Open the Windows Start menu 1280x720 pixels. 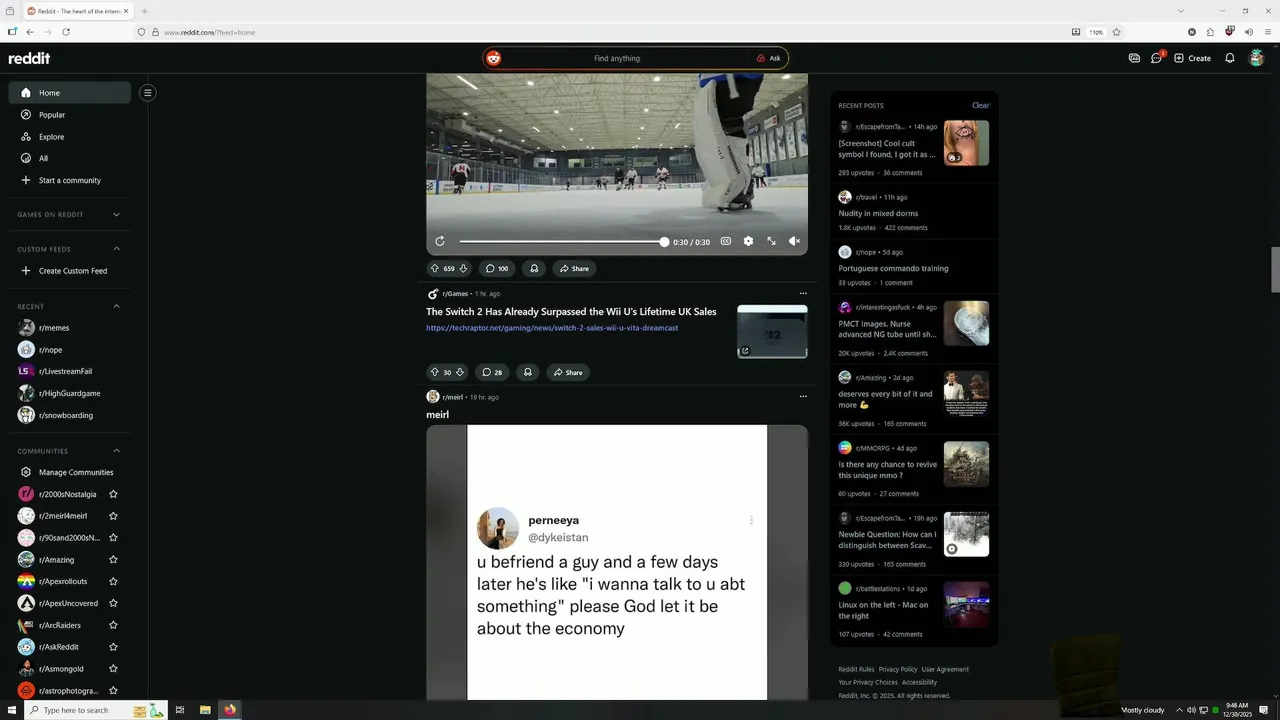pyautogui.click(x=11, y=710)
